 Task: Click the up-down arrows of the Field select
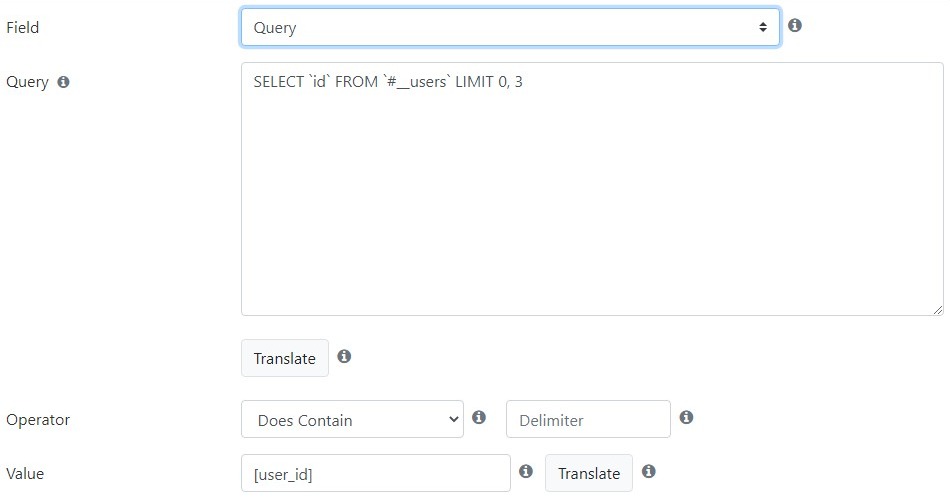(763, 27)
